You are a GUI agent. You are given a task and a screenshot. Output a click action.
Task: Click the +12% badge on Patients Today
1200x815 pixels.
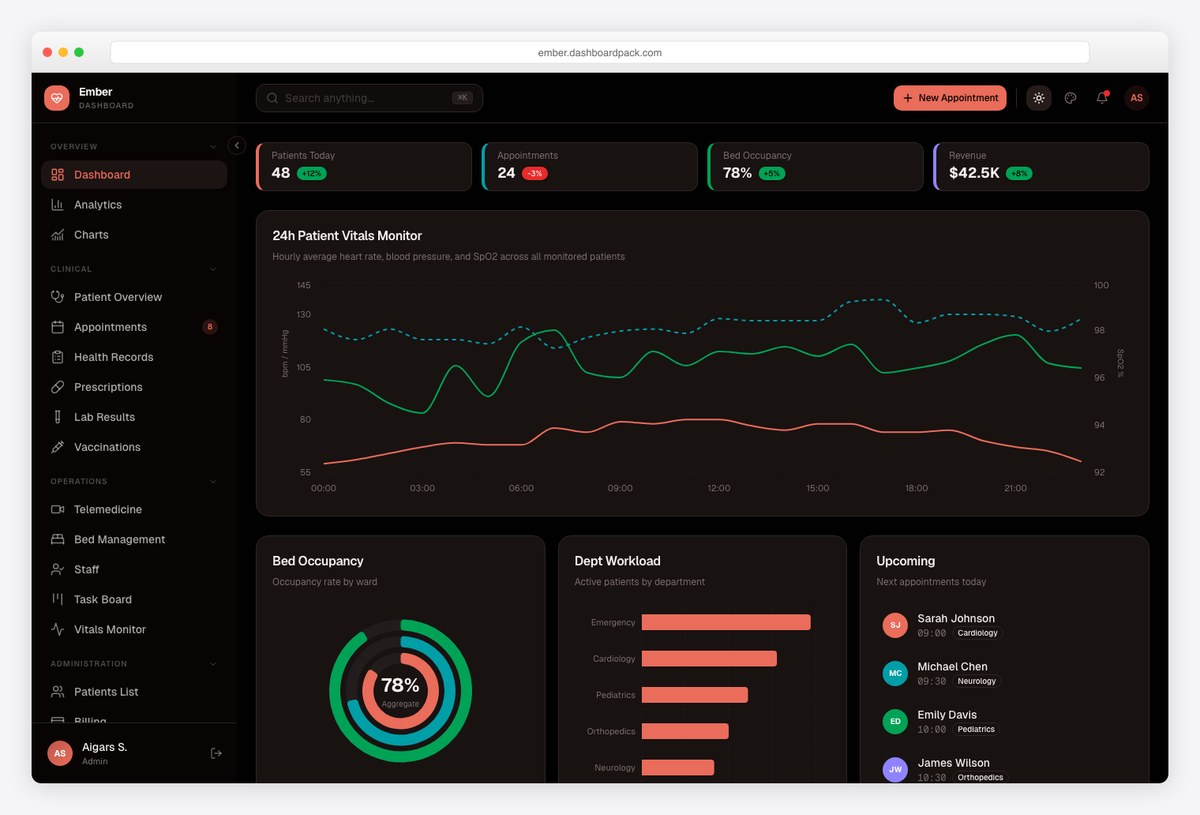coord(311,173)
